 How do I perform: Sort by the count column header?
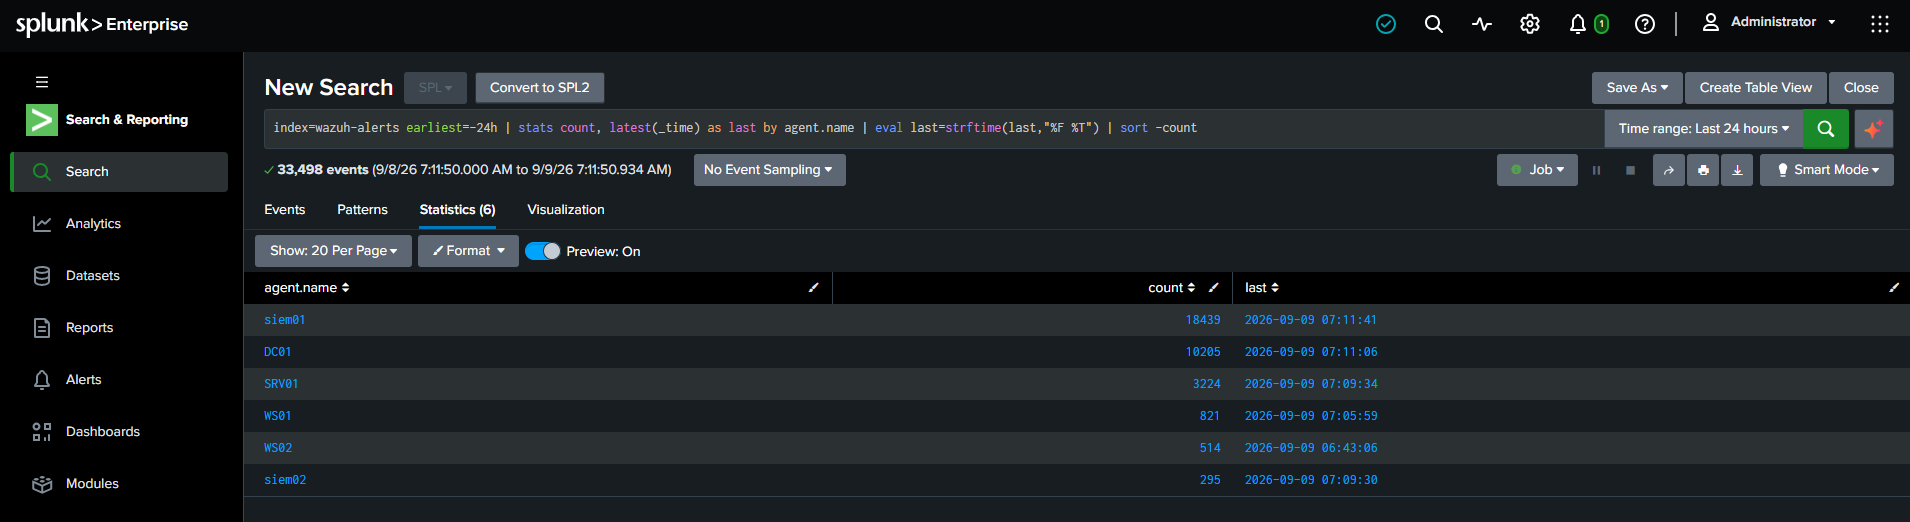click(x=1171, y=288)
